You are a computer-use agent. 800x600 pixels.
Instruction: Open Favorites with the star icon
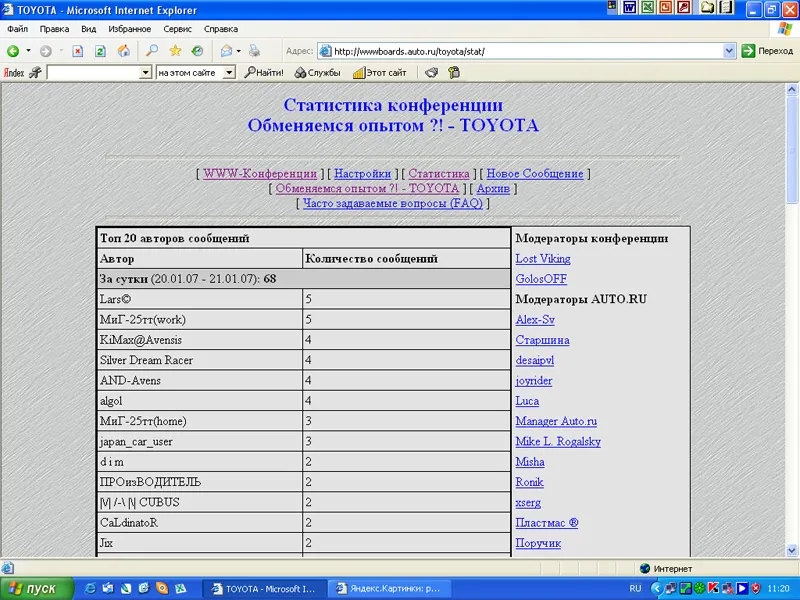[x=175, y=51]
